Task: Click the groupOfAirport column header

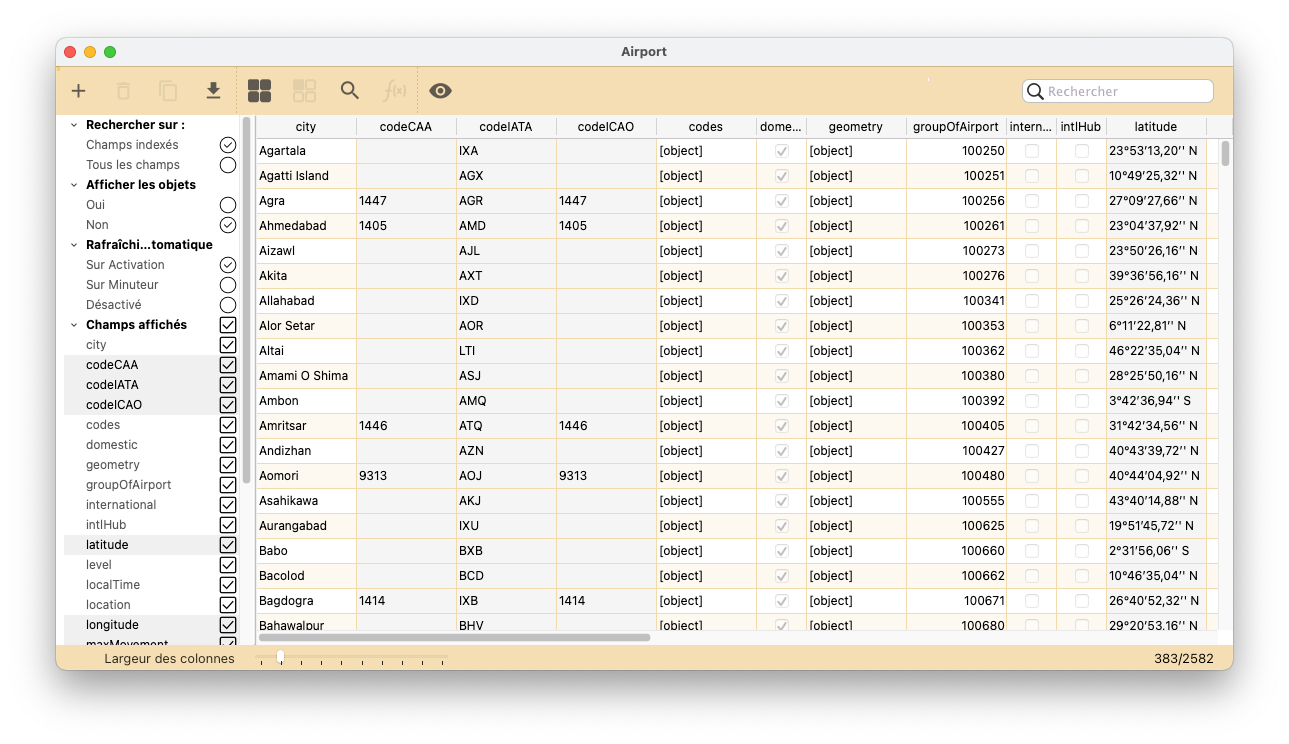Action: pos(956,127)
